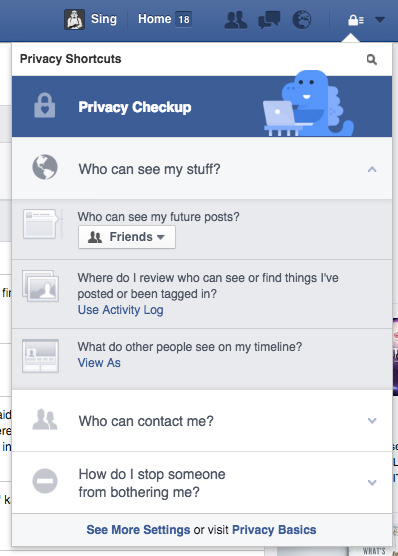Go to the Home tab
The height and width of the screenshot is (556, 398).
tap(154, 19)
